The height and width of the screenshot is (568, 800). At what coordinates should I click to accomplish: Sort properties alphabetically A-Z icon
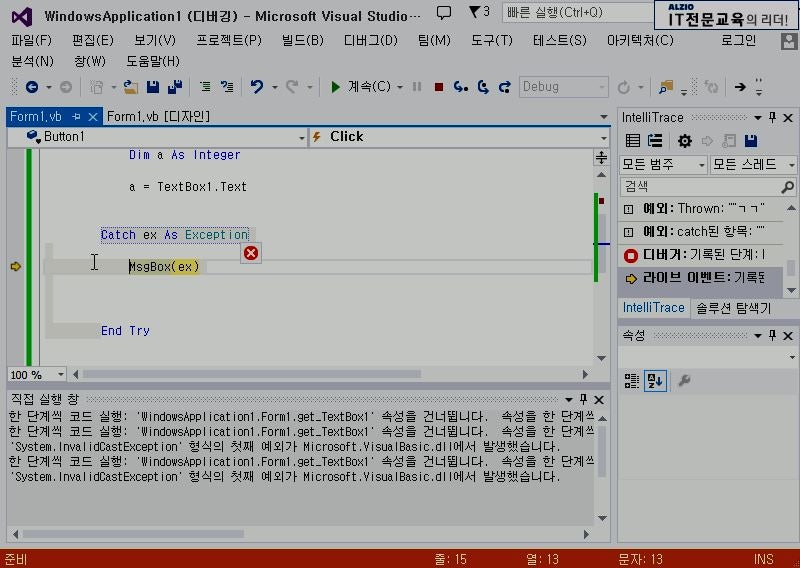[655, 381]
